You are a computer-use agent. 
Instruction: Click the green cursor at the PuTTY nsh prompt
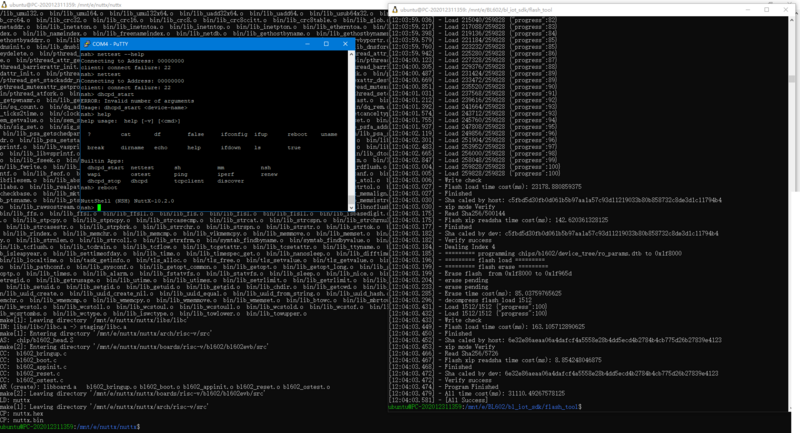99,208
